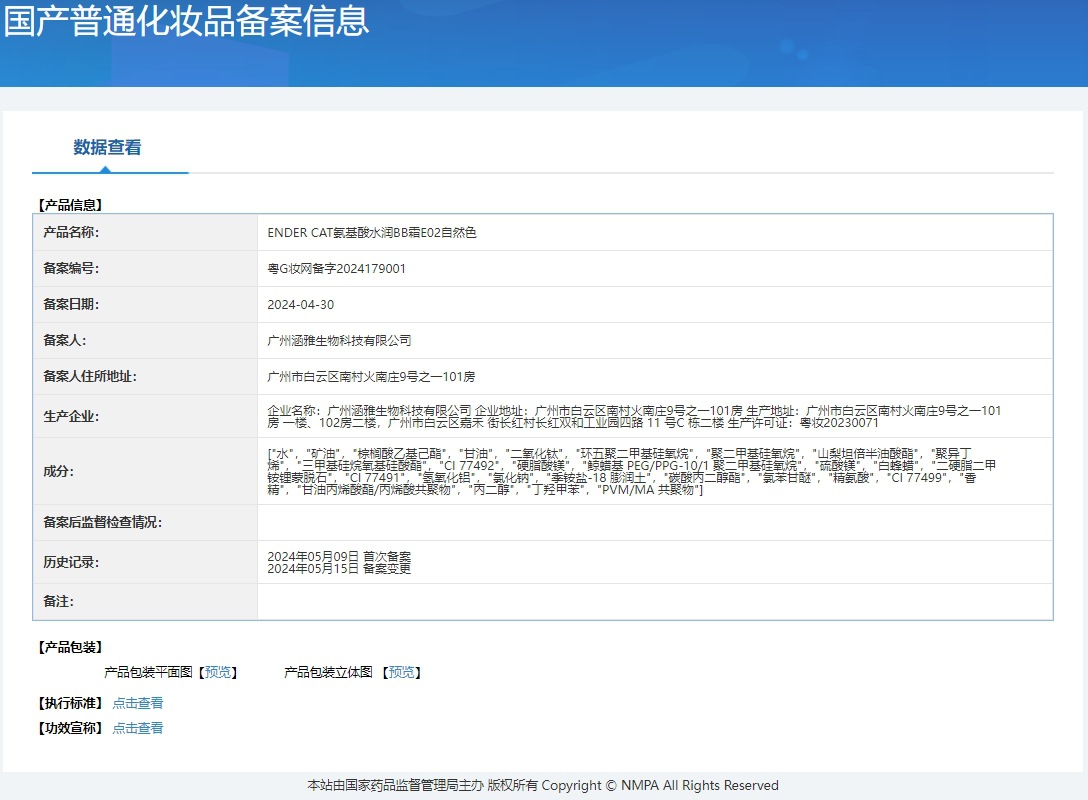Image resolution: width=1088 pixels, height=800 pixels.
Task: Click the address 广州市白云区南村火南庄9号之一101房
Action: pyautogui.click(x=371, y=377)
